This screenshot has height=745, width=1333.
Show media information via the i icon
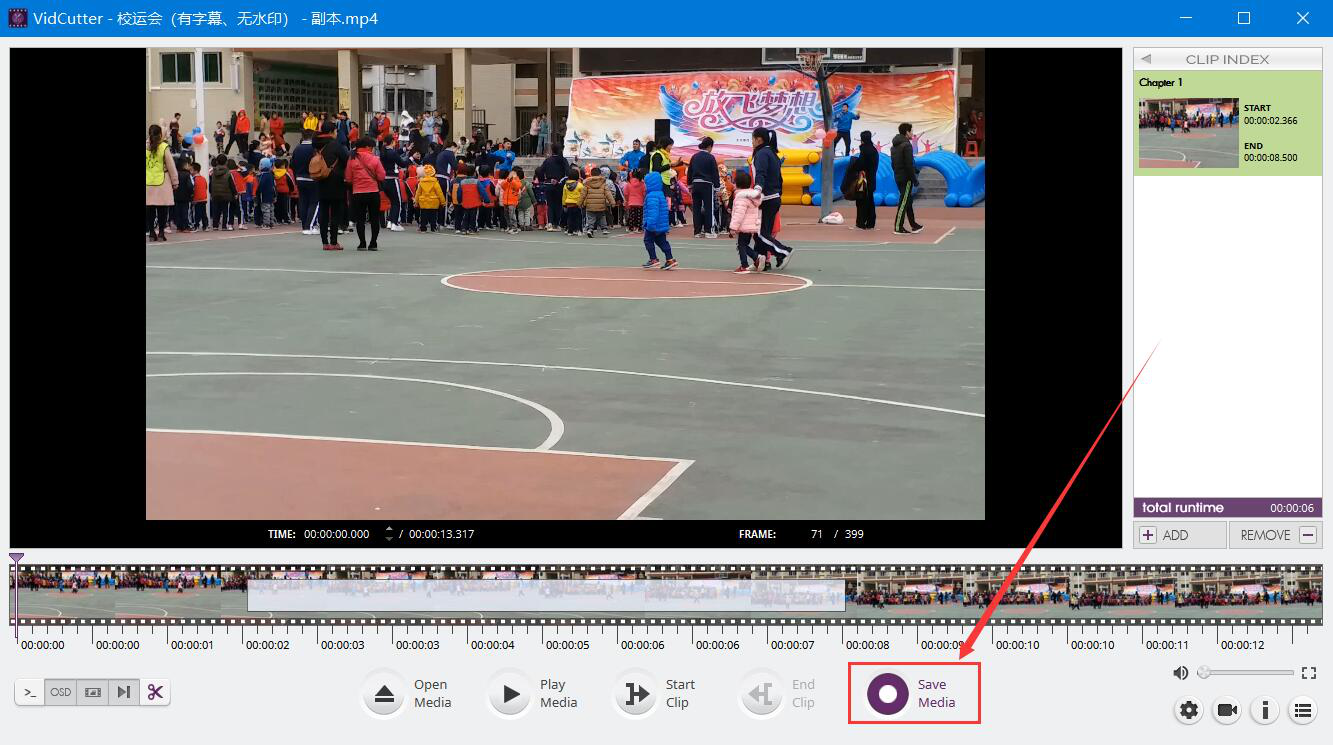coord(1265,710)
